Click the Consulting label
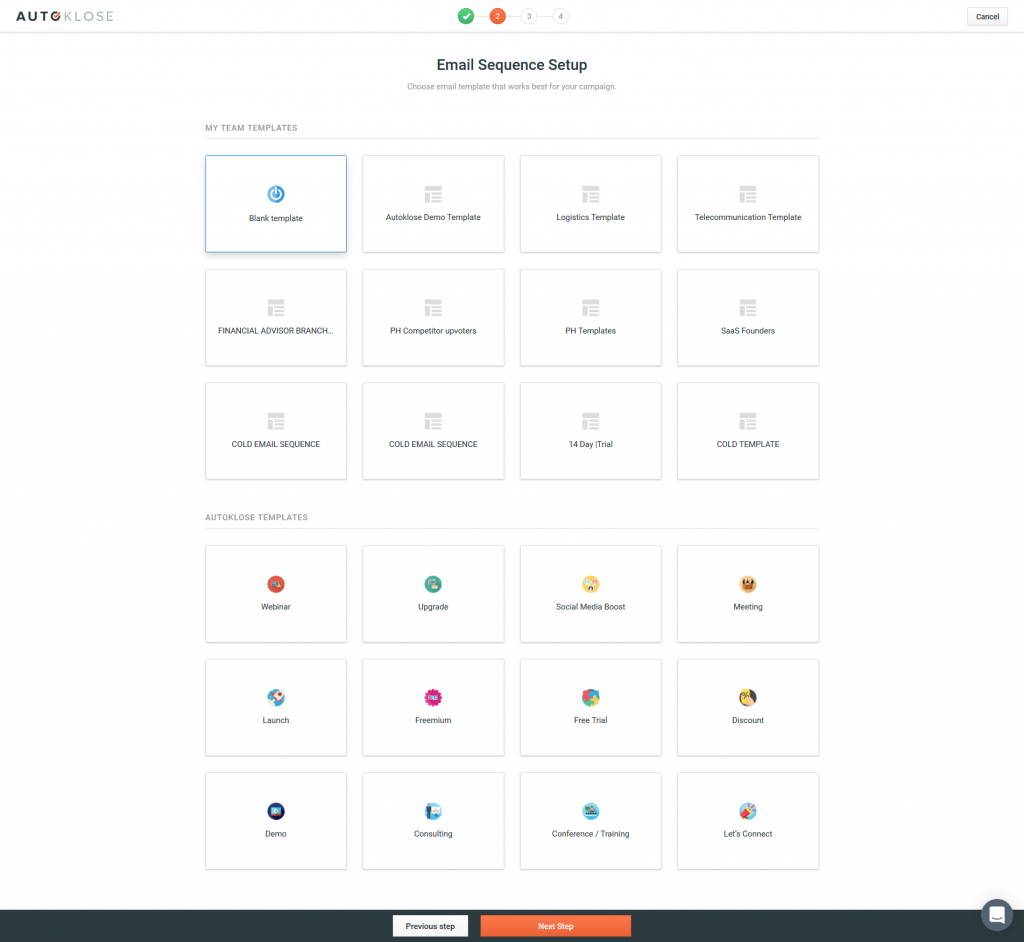The image size is (1024, 942). [x=433, y=834]
